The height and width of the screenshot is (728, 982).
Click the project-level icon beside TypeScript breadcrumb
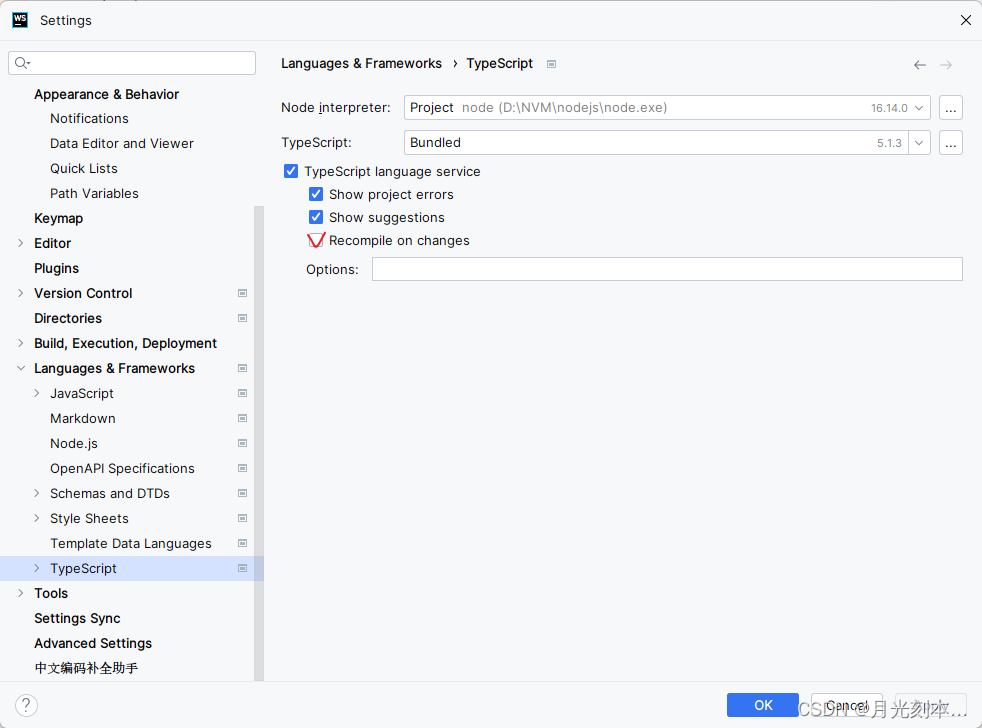tap(551, 64)
